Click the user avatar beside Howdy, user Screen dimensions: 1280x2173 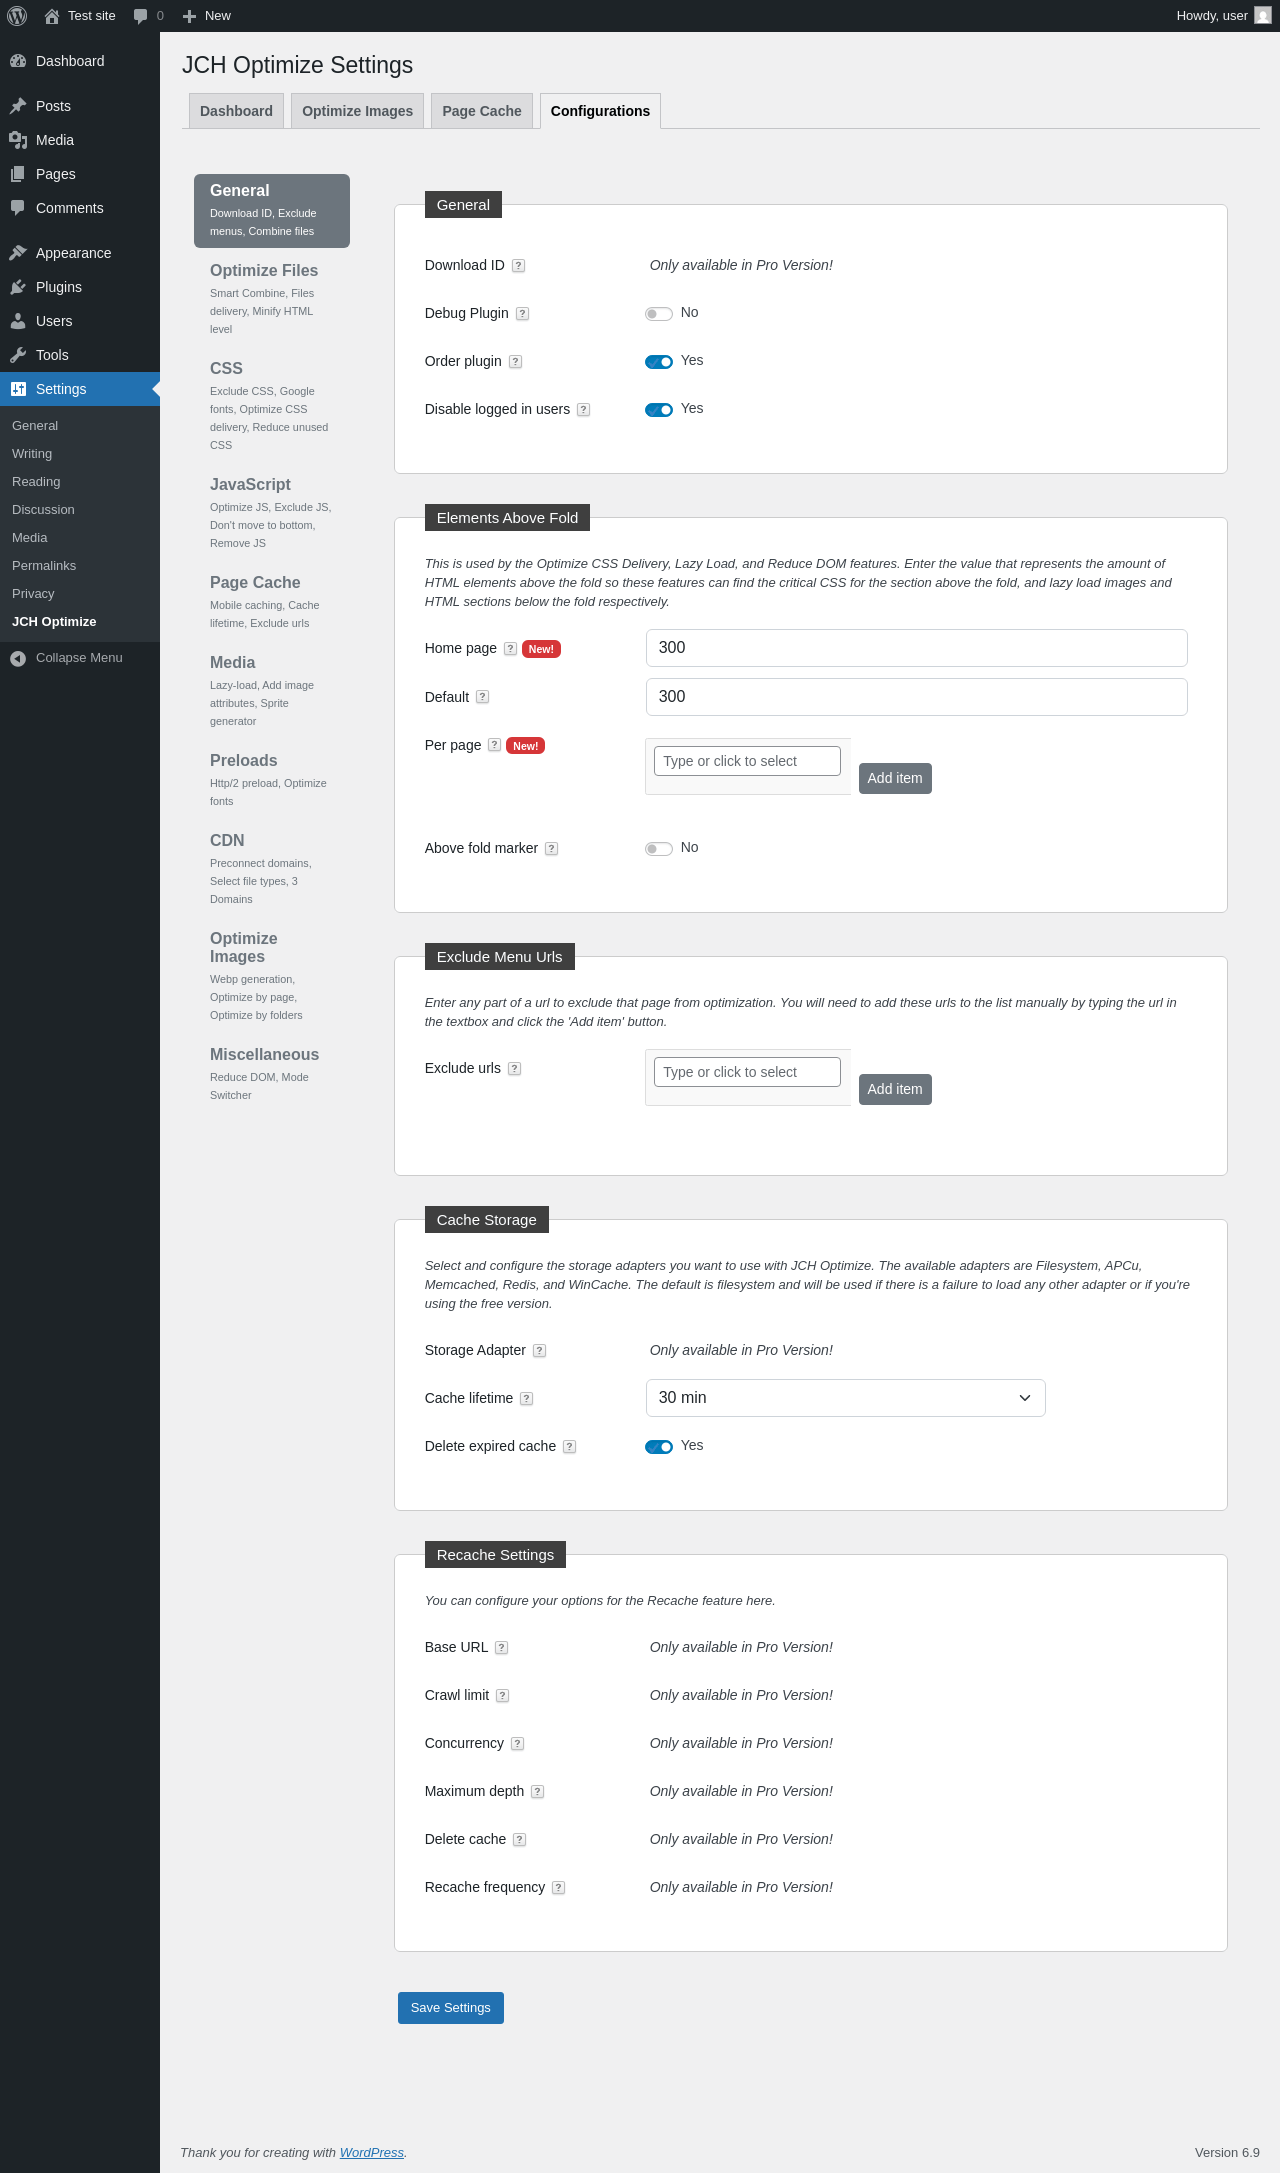point(1263,16)
